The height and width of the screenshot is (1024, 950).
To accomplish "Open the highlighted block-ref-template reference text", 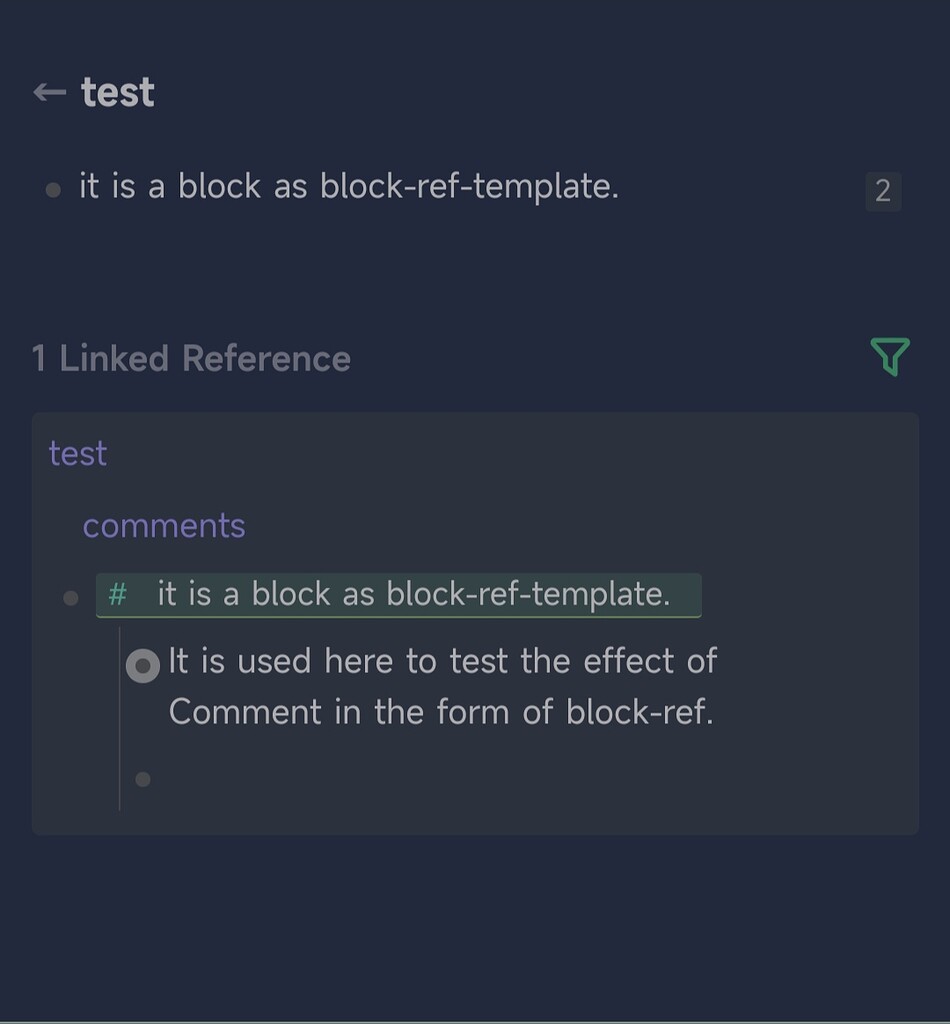I will coord(414,594).
